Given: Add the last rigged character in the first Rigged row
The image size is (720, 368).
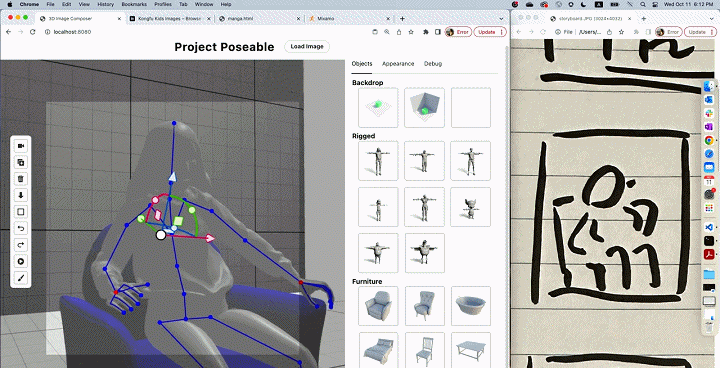Looking at the screenshot, I should click(x=471, y=161).
